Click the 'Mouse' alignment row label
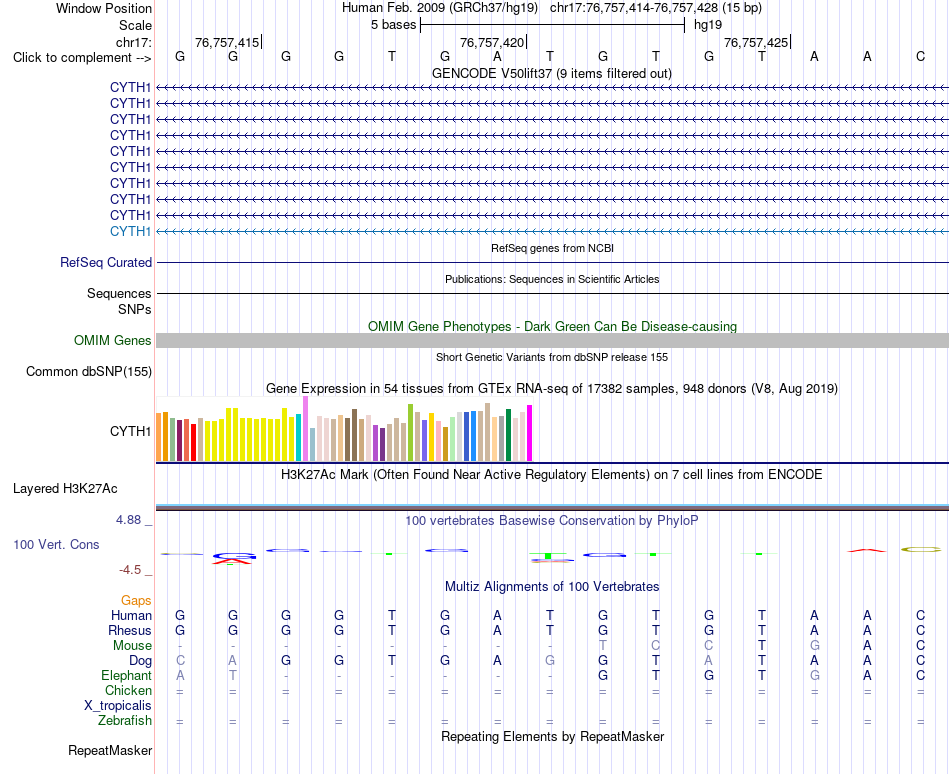Image resolution: width=950 pixels, height=774 pixels. point(132,646)
